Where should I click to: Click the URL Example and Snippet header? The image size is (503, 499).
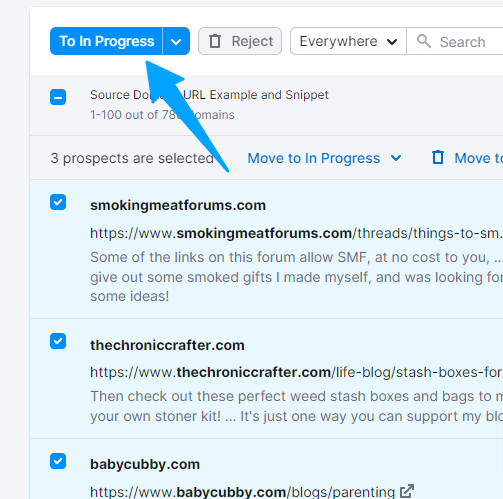[256, 95]
